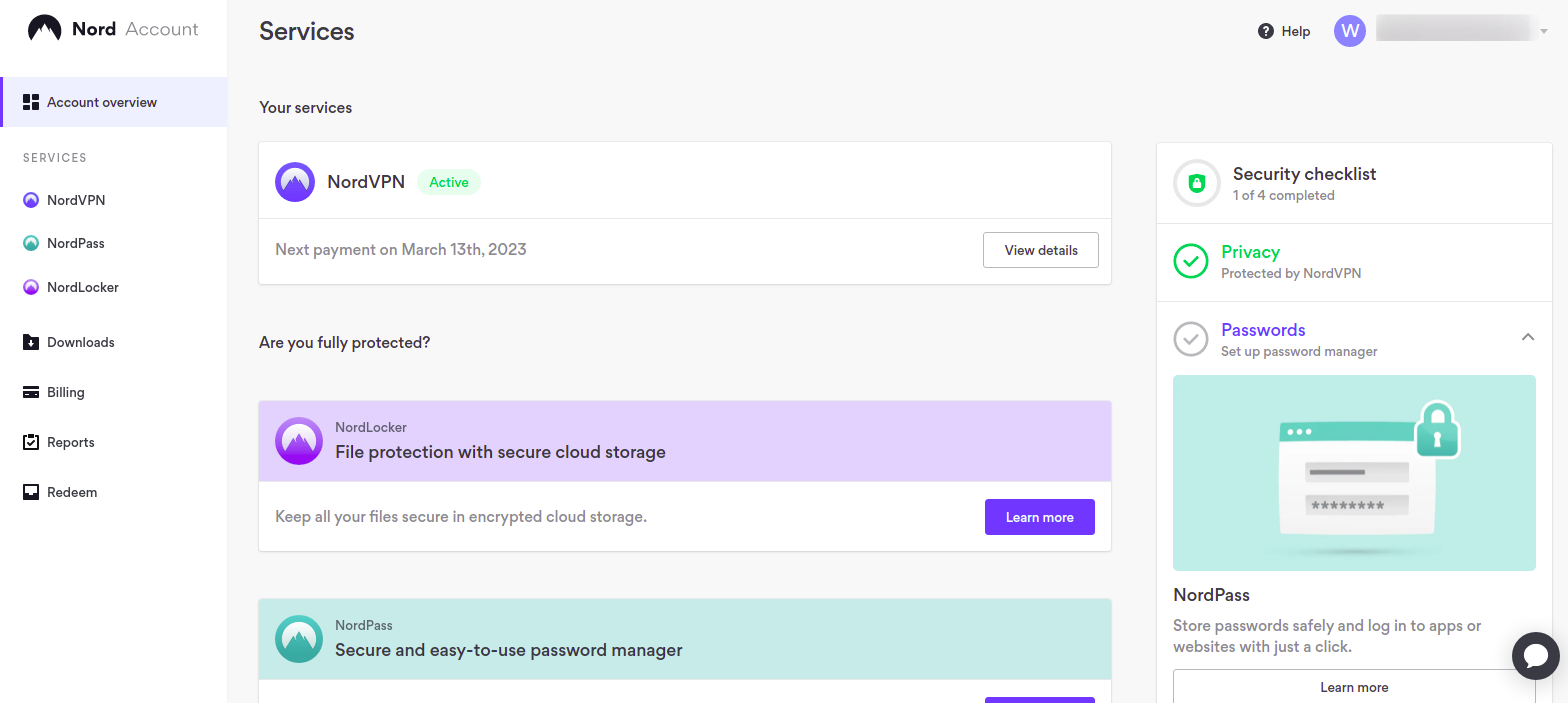Image resolution: width=1568 pixels, height=703 pixels.
Task: Click the NordLocker card logo
Action: point(299,441)
